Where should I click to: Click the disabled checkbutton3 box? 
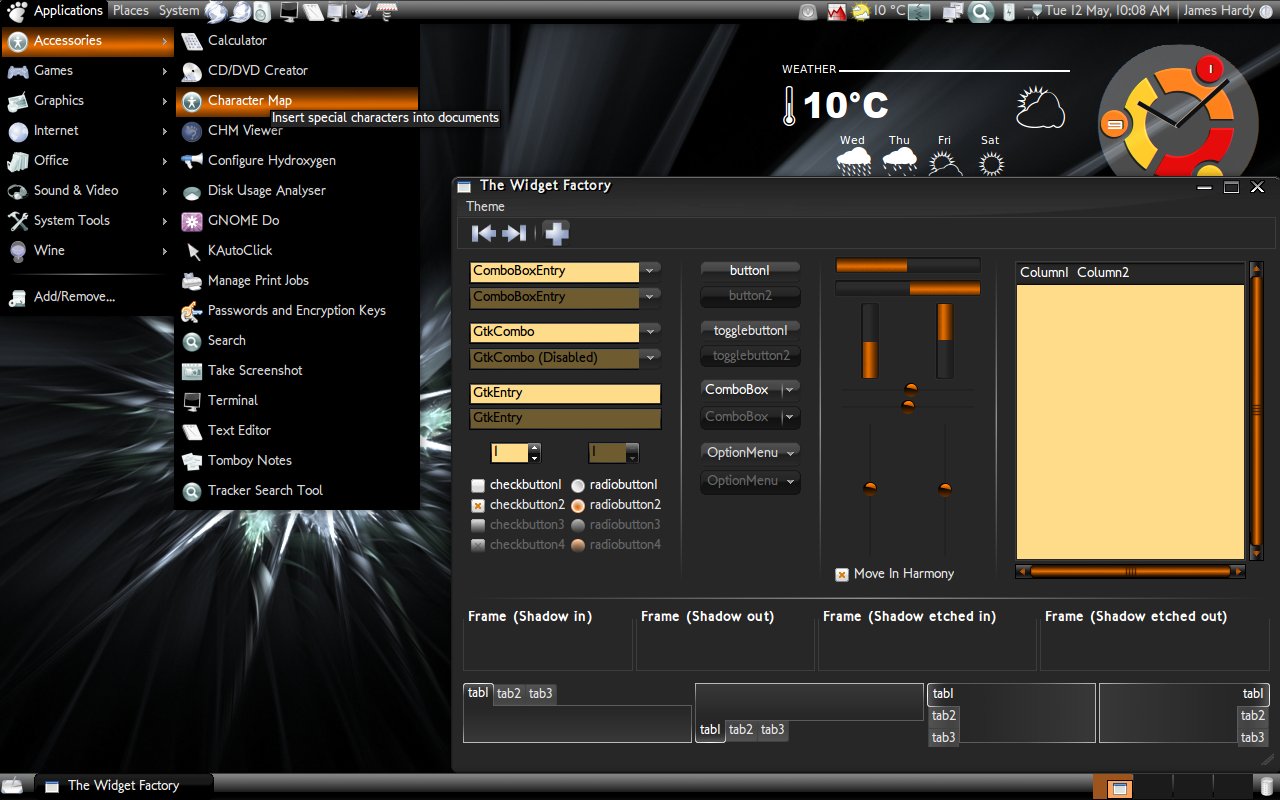[478, 525]
